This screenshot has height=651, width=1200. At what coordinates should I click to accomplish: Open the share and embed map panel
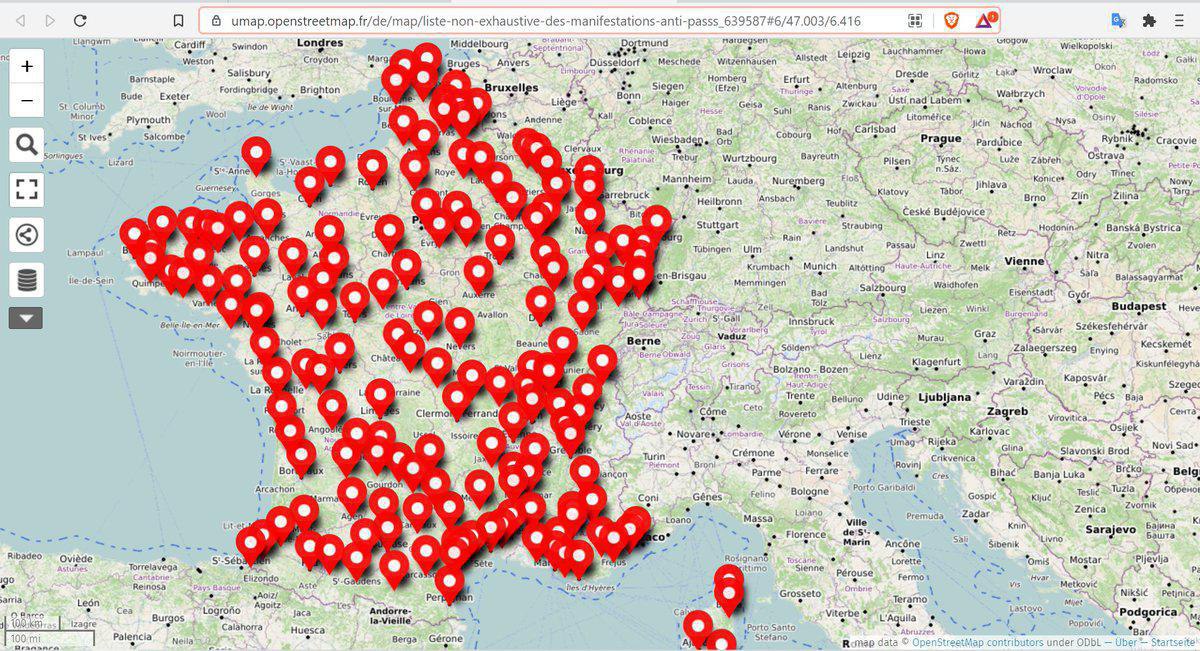[26, 235]
